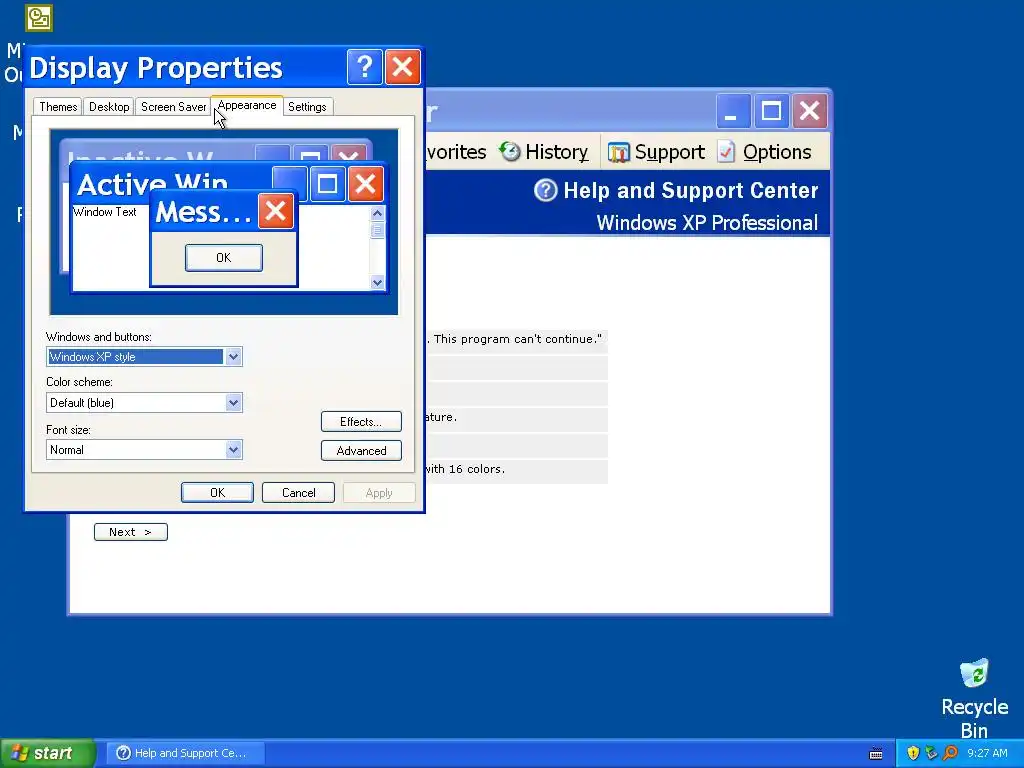
Task: Click the Help and Support Center question icon
Action: click(x=545, y=190)
